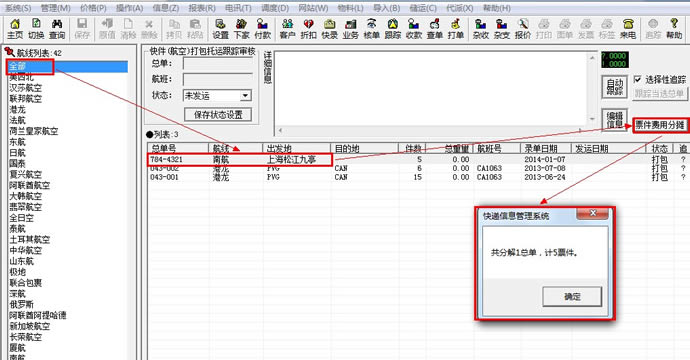Select 荷兰皇家航空 in the airline list

34,131
